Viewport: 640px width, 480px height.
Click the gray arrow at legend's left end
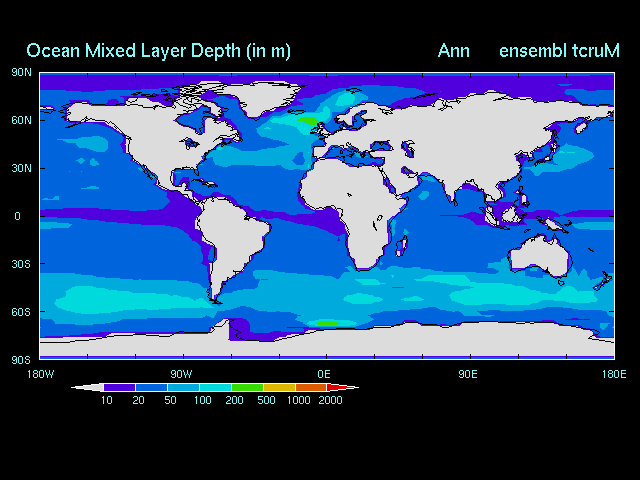point(86,387)
